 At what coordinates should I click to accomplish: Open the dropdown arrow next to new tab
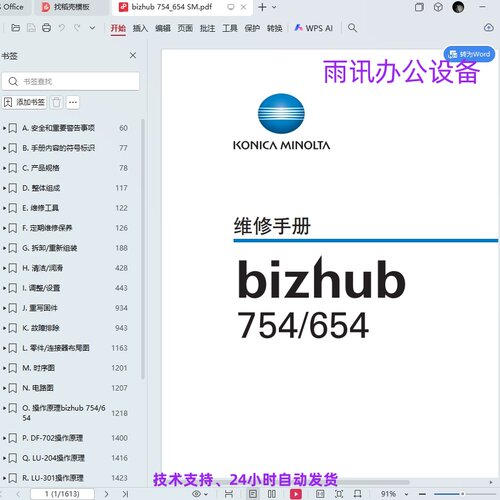click(274, 7)
